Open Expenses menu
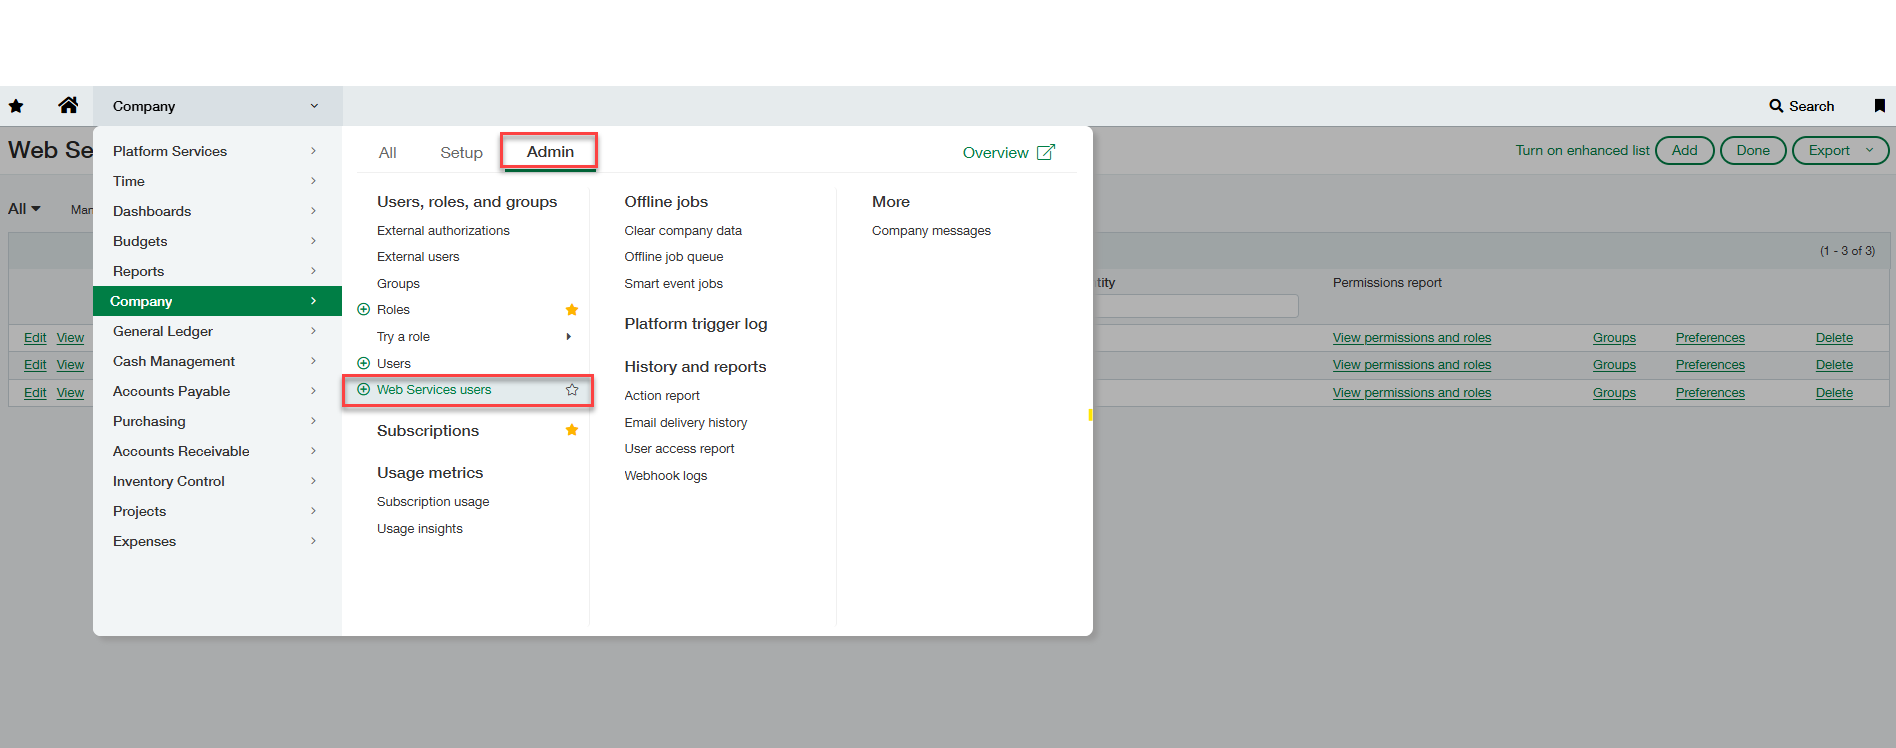 click(217, 541)
